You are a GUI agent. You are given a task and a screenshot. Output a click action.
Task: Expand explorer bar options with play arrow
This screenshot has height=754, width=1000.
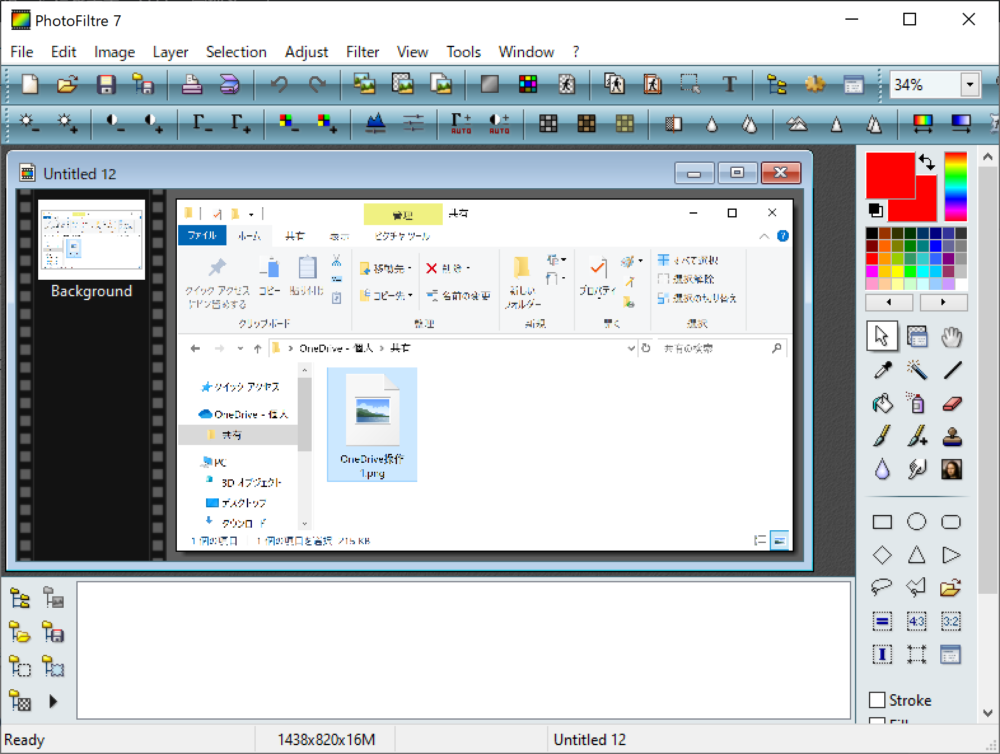coord(53,702)
